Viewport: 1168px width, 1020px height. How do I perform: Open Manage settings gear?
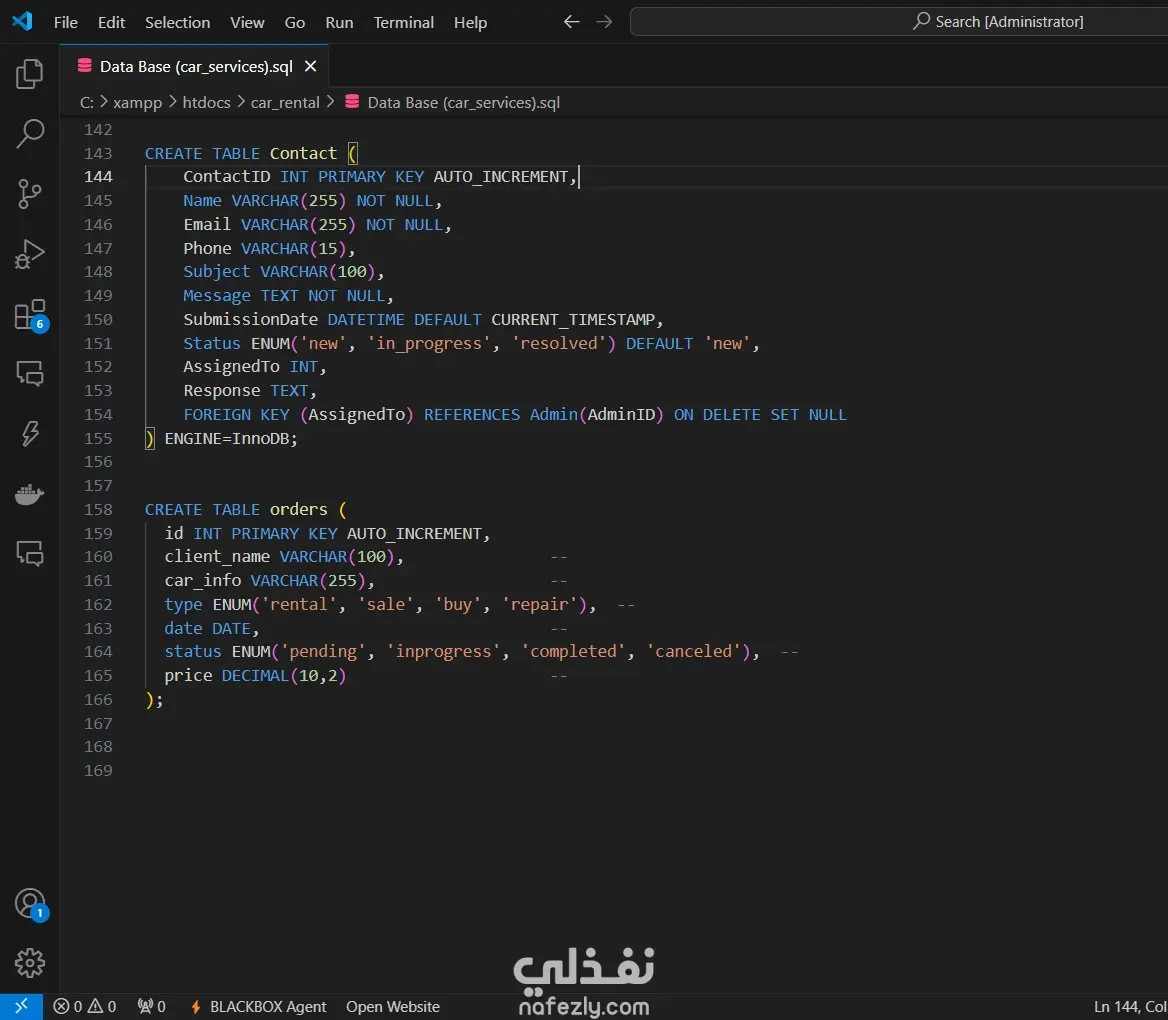[x=30, y=963]
